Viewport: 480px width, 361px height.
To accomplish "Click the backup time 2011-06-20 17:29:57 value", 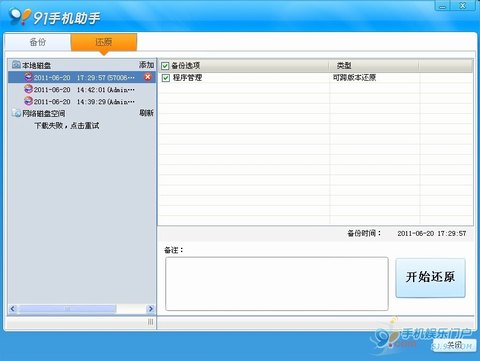I will pyautogui.click(x=432, y=233).
